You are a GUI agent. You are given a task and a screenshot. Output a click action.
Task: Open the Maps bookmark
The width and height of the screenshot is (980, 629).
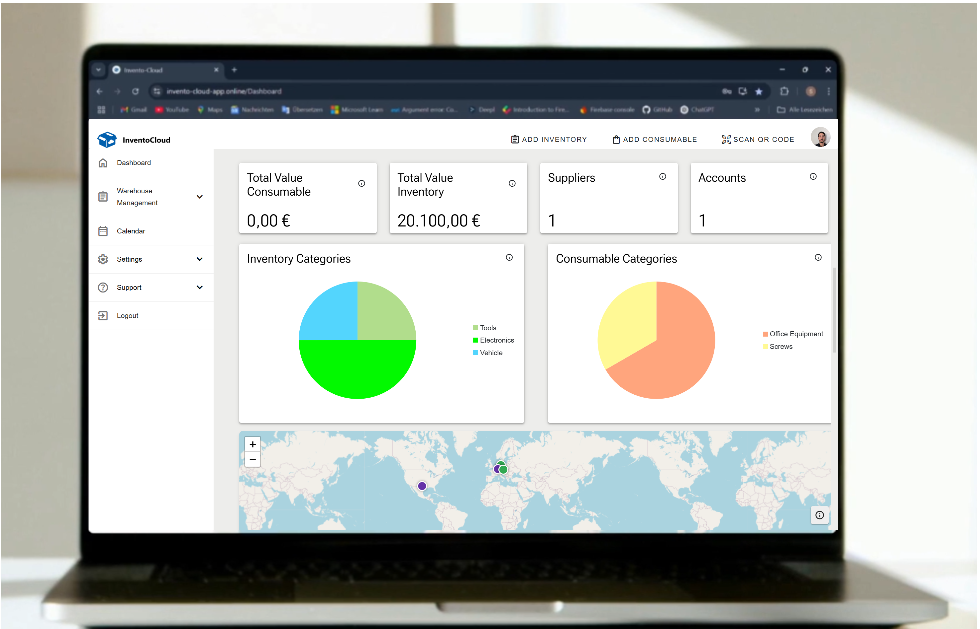tap(210, 109)
